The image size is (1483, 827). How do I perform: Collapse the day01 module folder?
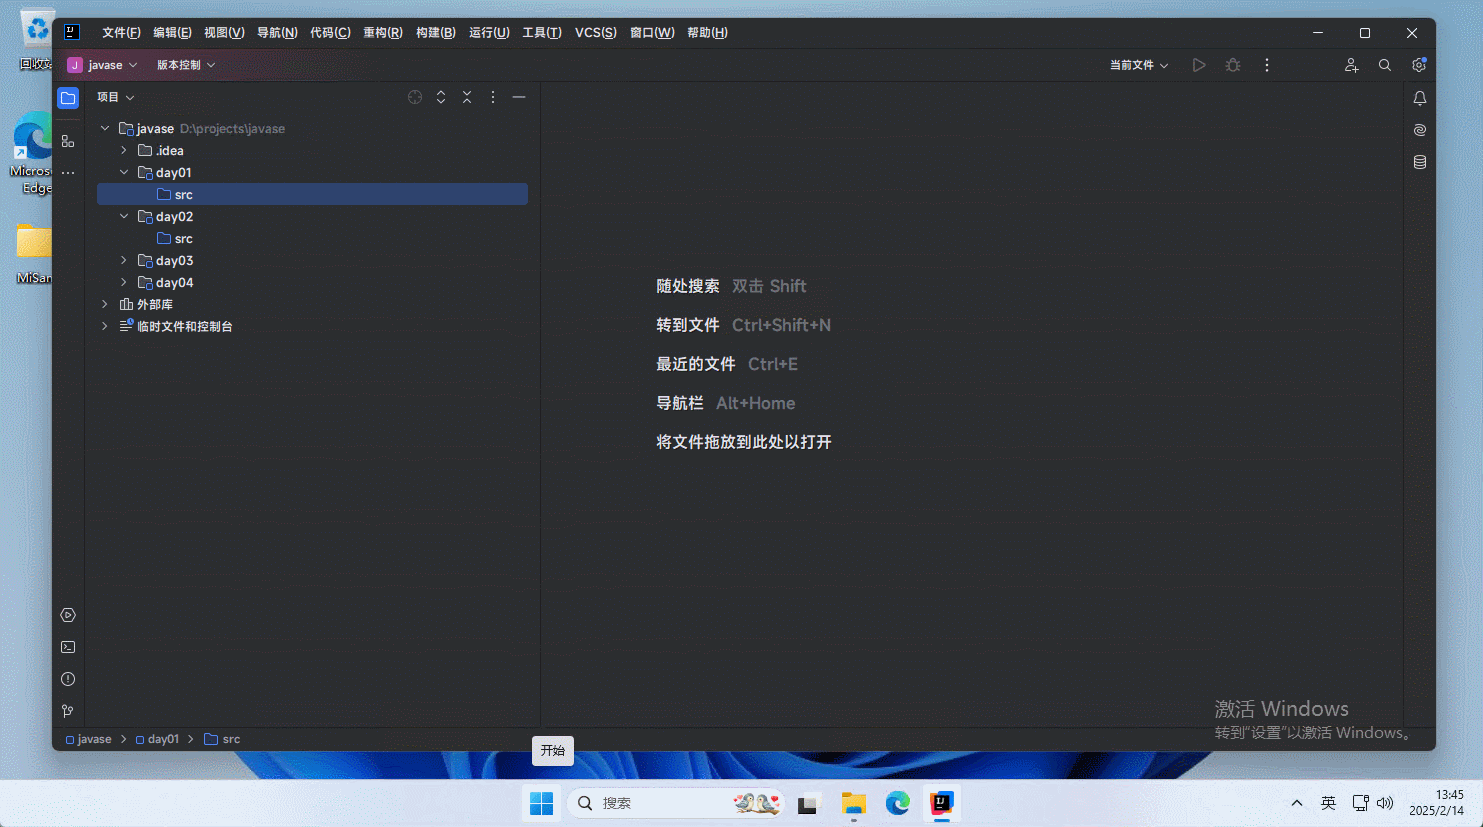pos(124,173)
